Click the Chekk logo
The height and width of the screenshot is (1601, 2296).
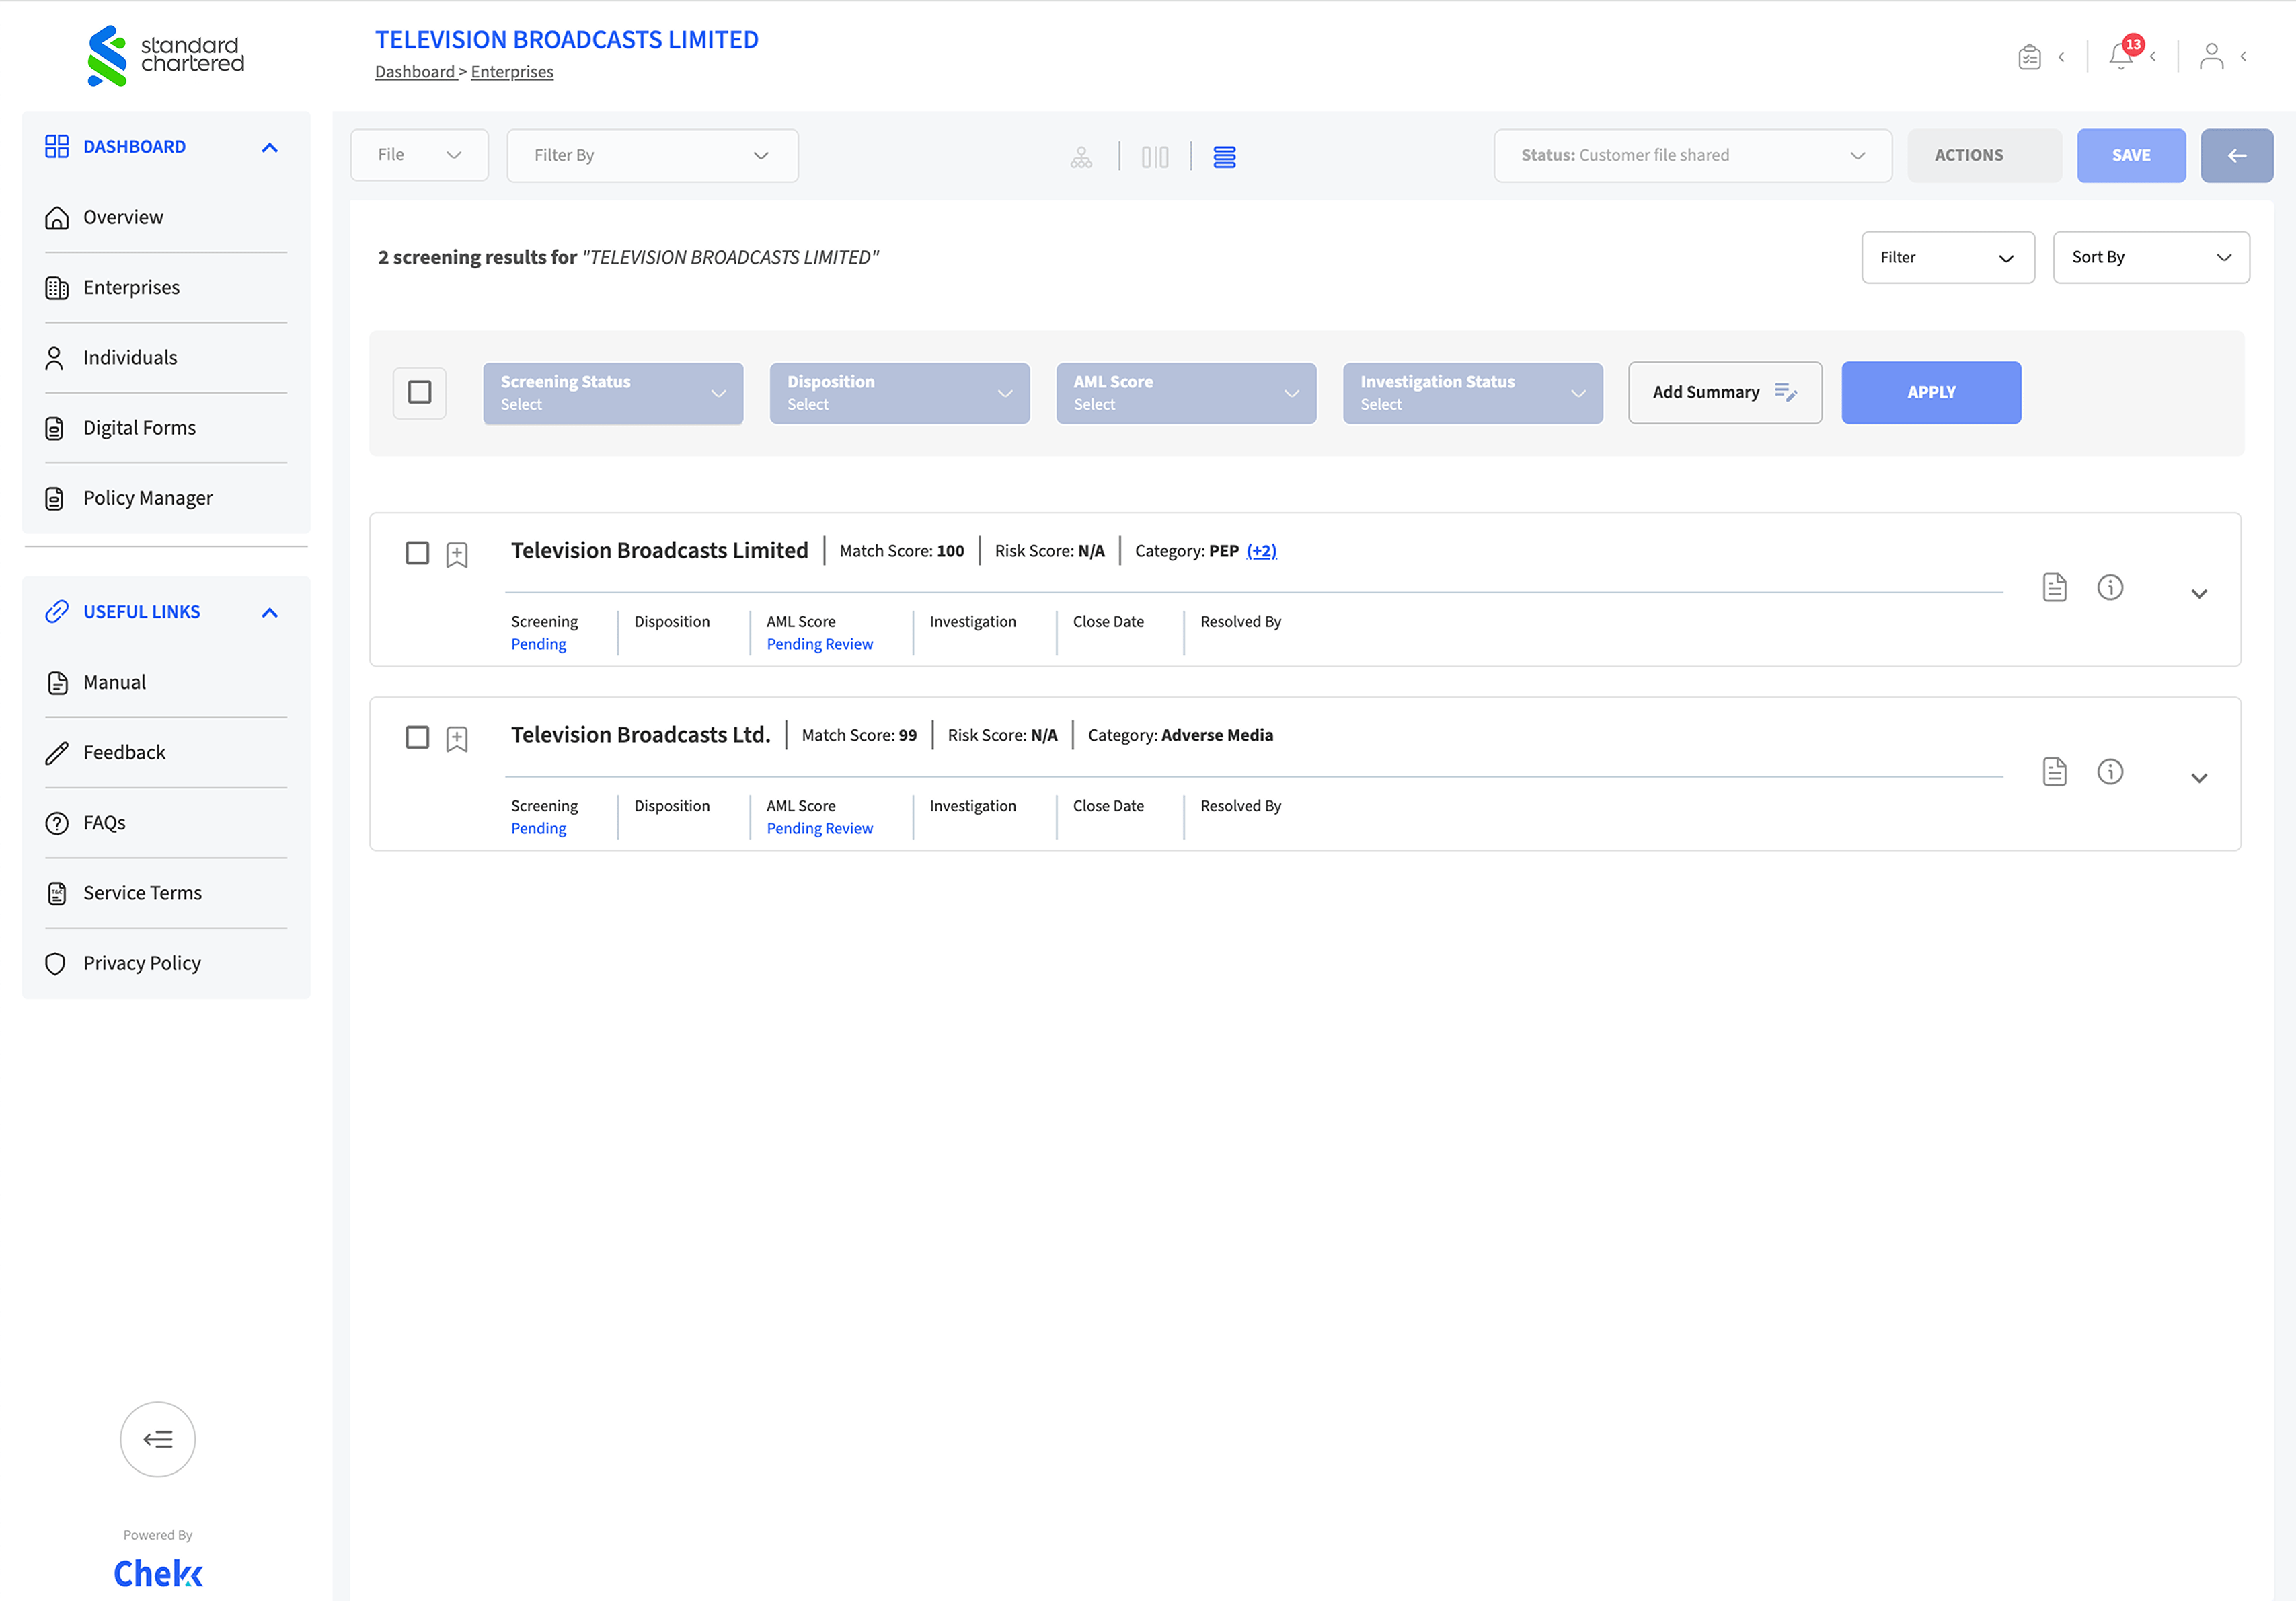tap(158, 1573)
